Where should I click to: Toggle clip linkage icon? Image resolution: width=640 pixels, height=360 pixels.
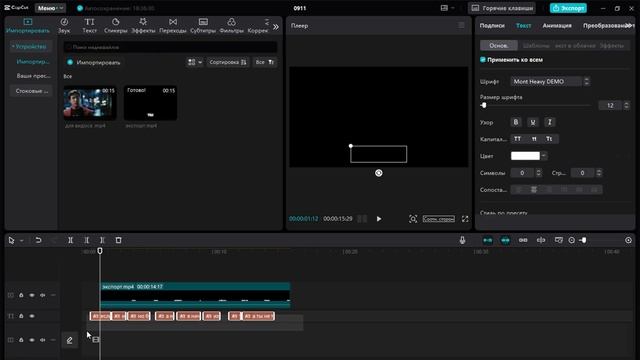(523, 240)
